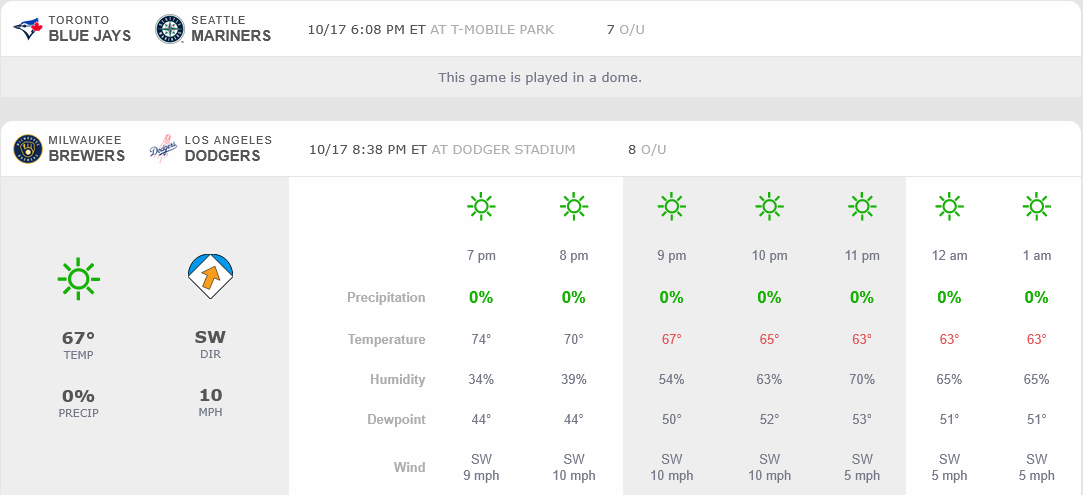Click the sunny icon above 11 pm

(862, 207)
